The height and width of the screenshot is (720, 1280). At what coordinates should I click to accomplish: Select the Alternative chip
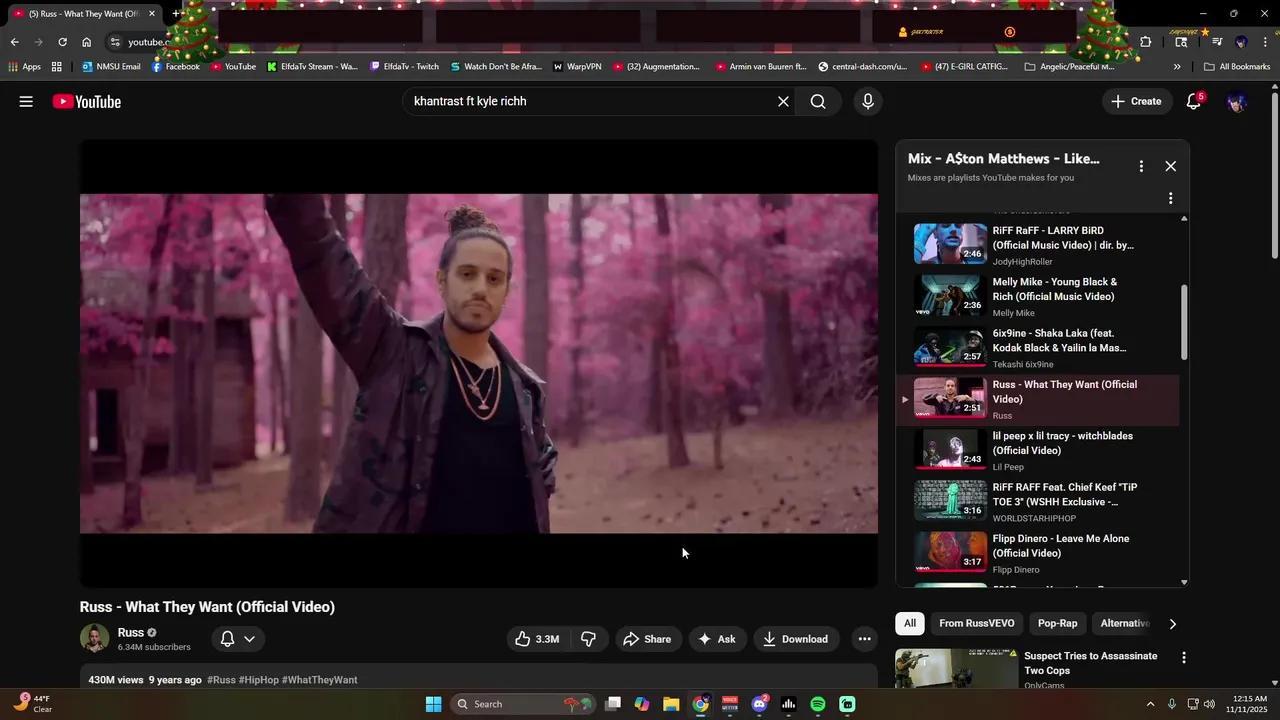[1125, 623]
